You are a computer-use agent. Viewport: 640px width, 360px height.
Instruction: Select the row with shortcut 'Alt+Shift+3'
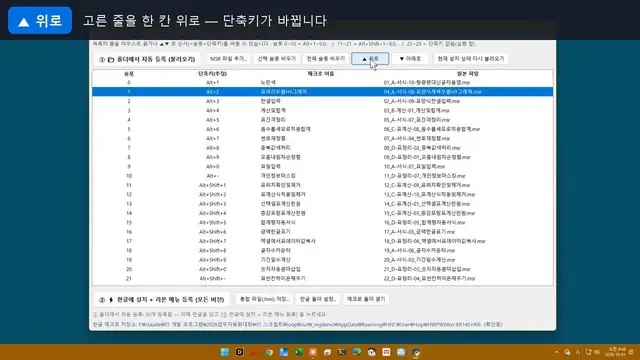pyautogui.click(x=322, y=204)
